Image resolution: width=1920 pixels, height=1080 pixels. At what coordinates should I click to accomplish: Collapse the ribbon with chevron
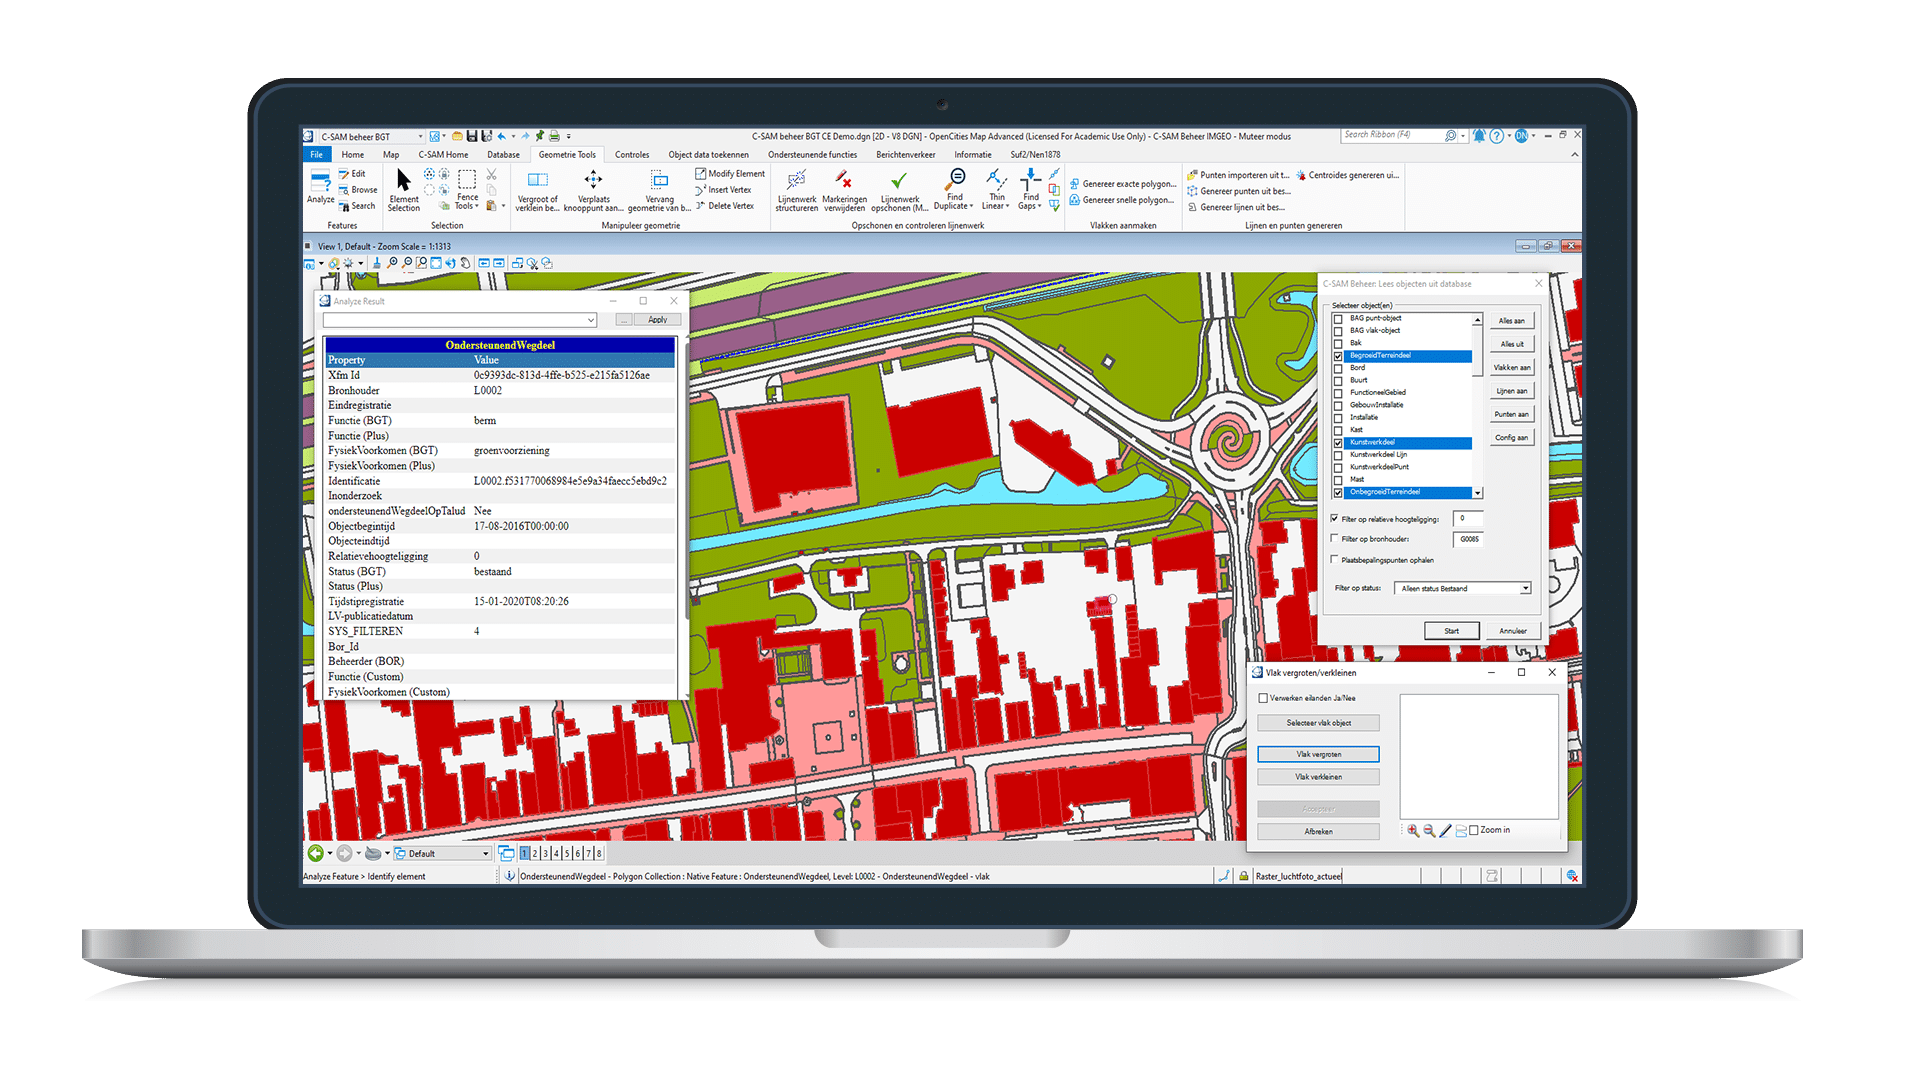(x=1574, y=154)
